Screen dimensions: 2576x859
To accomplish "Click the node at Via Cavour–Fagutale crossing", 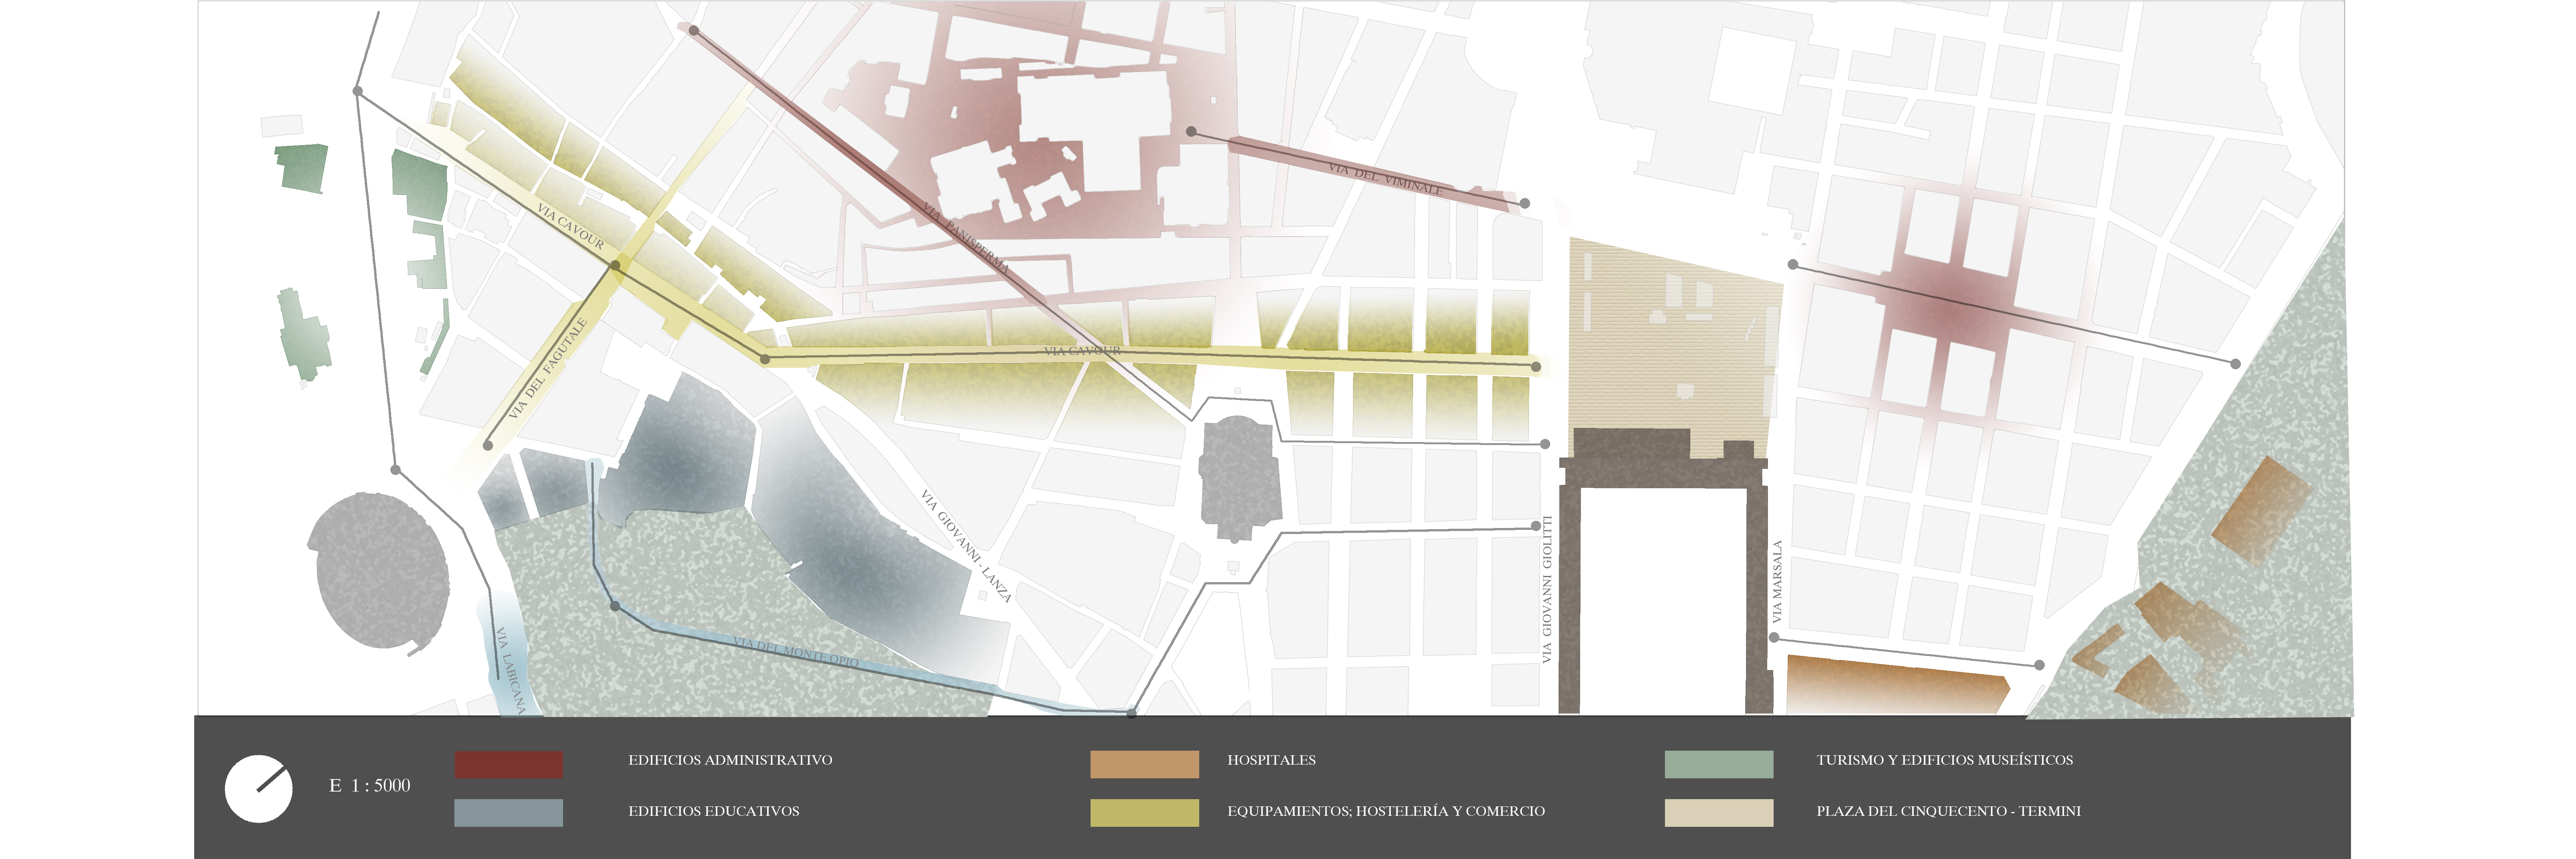I will click(x=615, y=266).
